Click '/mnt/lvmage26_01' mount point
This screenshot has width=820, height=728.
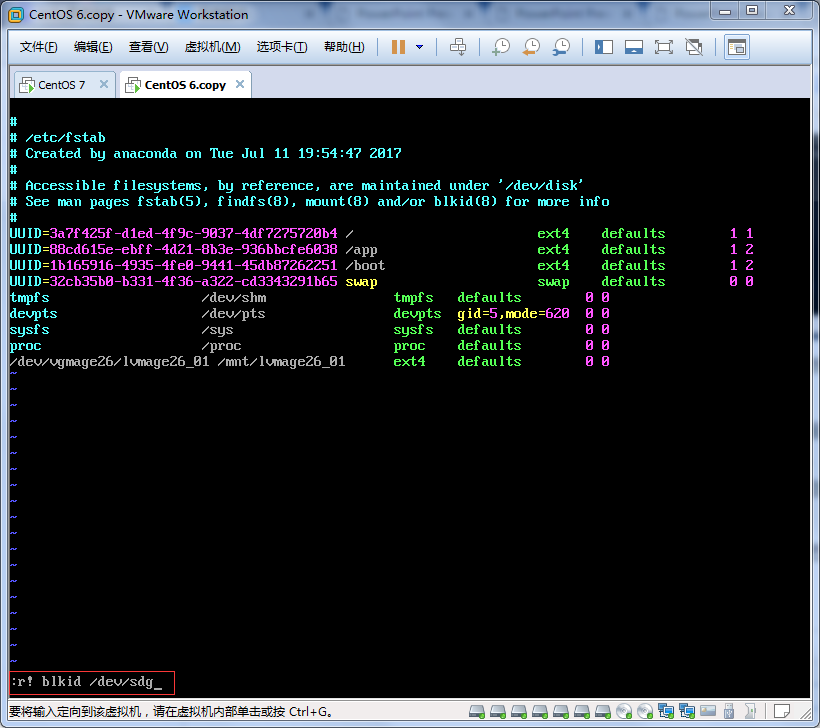281,362
